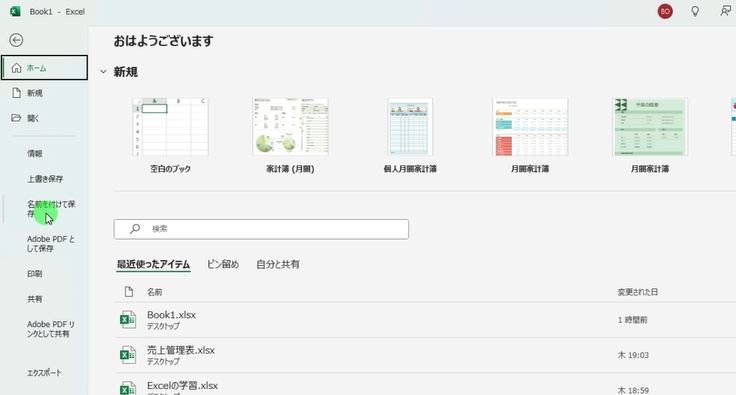Sort by 変更された日 column header
736x395 pixels.
click(x=637, y=292)
